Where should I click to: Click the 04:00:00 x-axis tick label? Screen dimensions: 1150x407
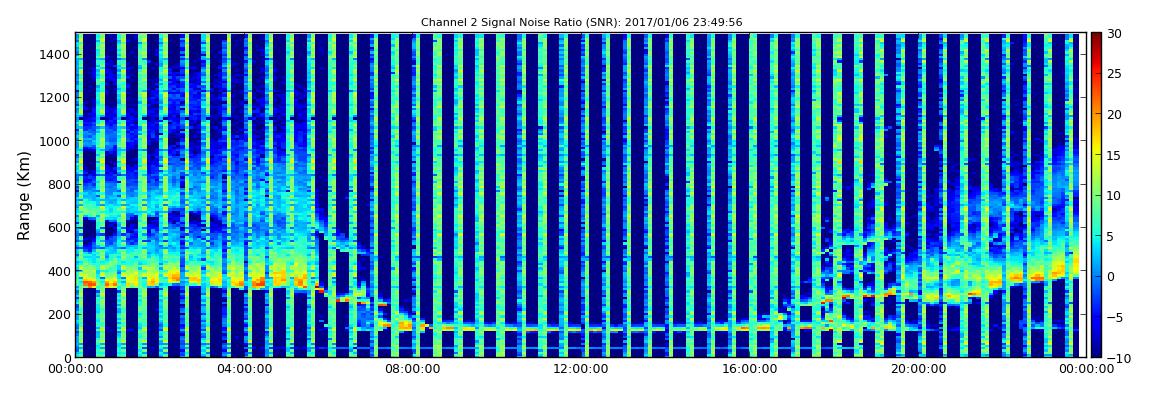pyautogui.click(x=244, y=370)
